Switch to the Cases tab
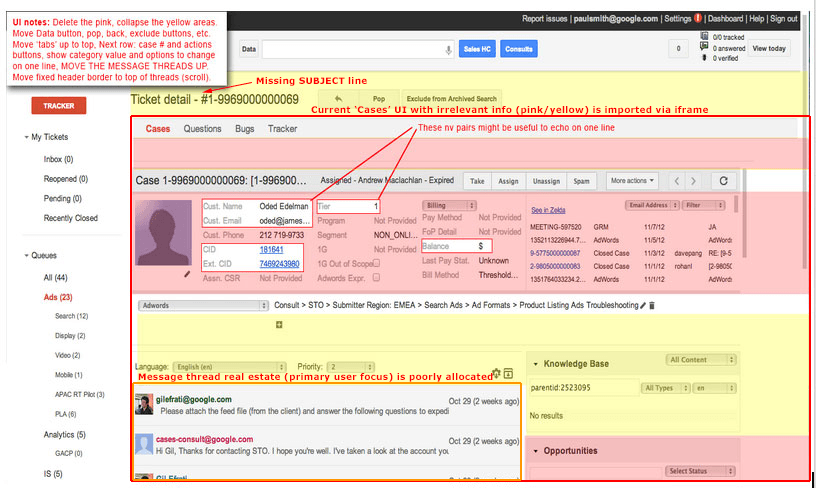 (158, 129)
